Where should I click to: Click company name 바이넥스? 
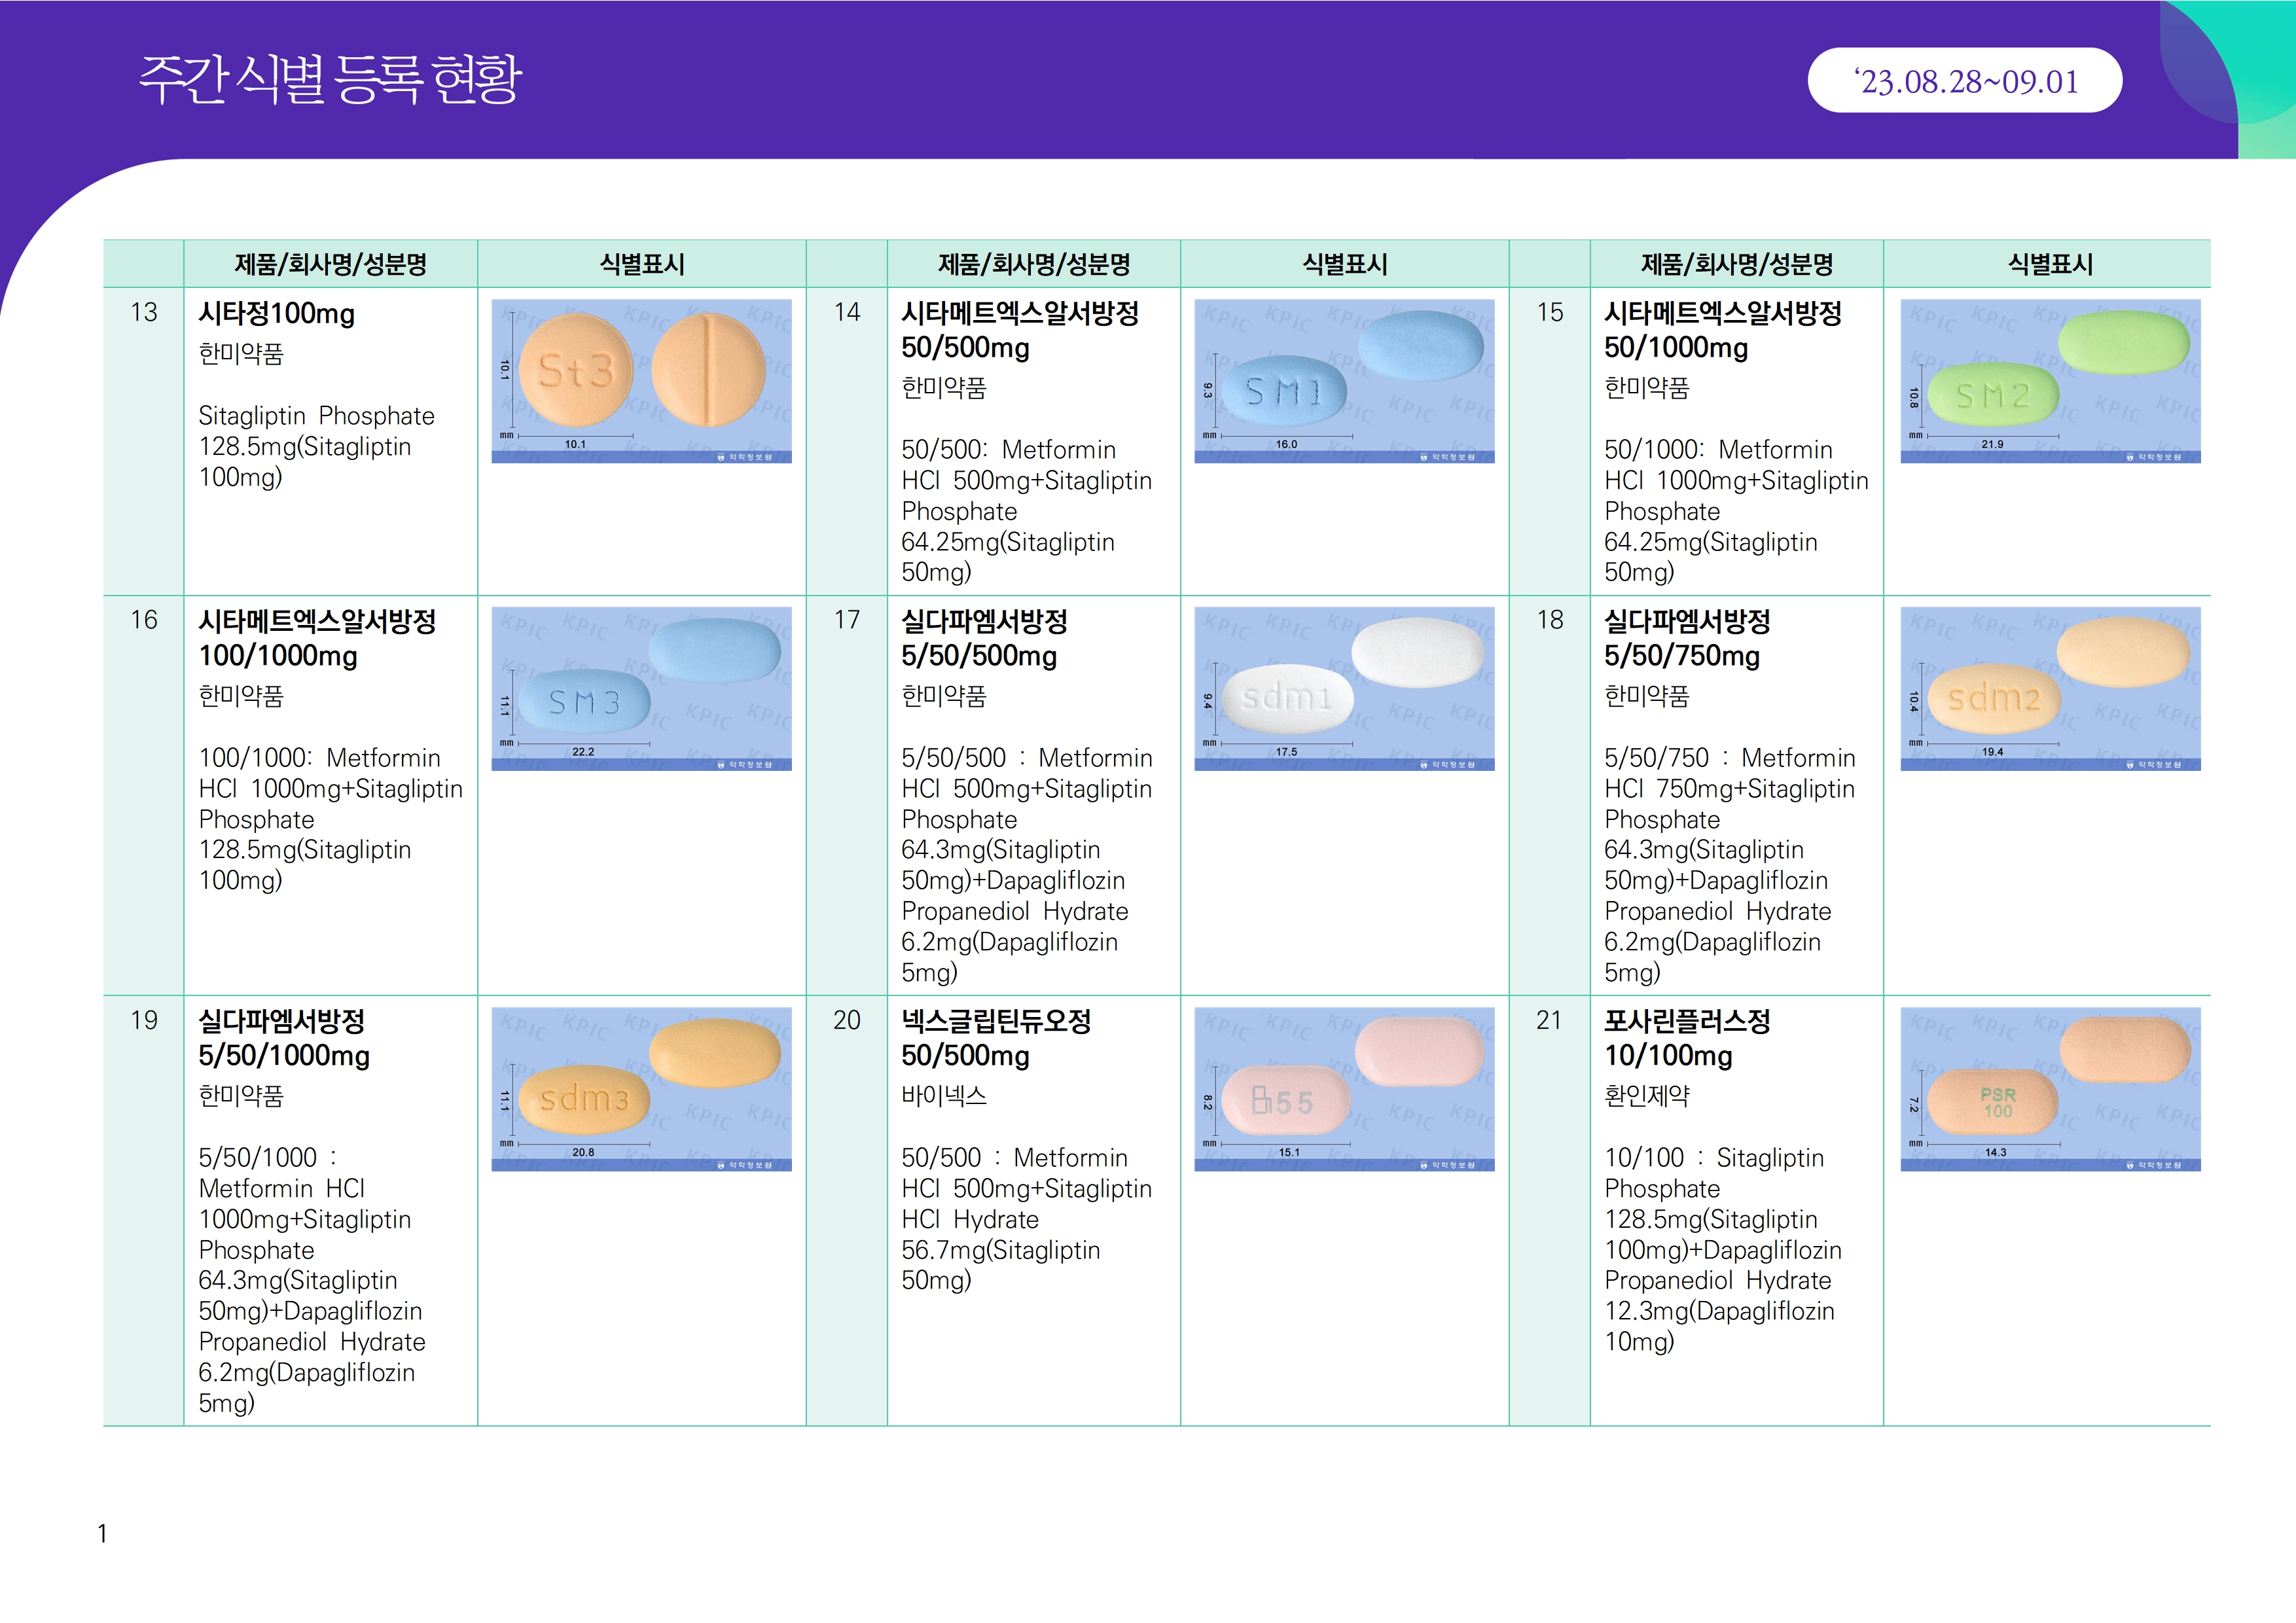point(943,1096)
